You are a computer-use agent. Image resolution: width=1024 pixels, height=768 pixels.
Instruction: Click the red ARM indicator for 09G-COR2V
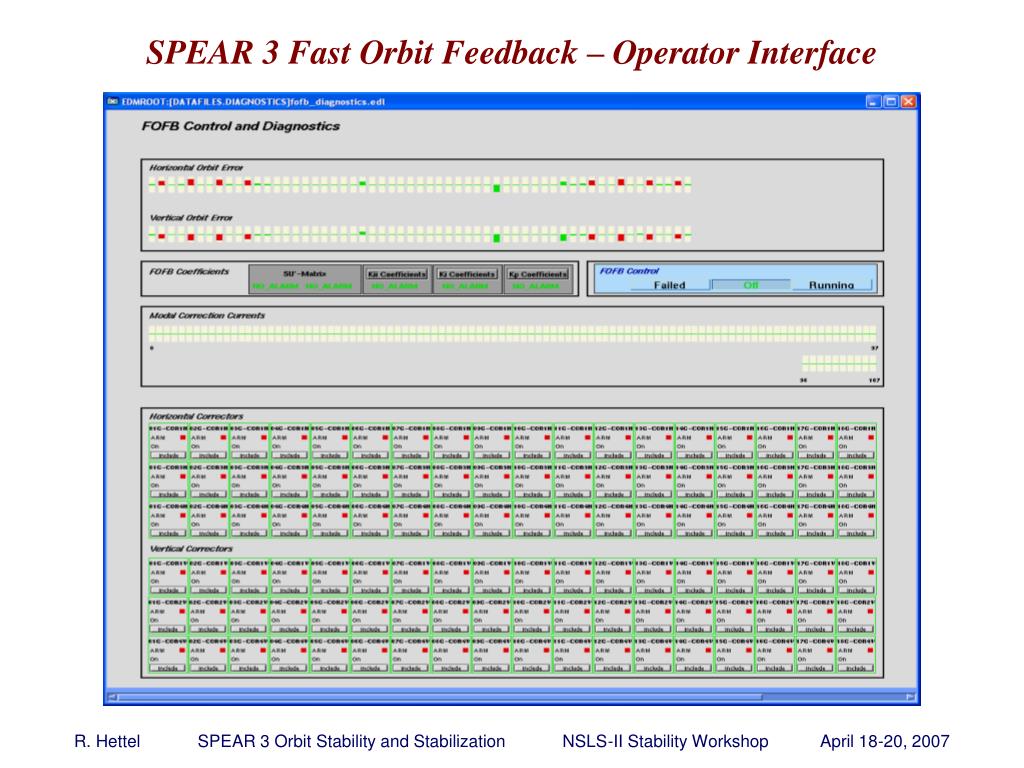(507, 612)
